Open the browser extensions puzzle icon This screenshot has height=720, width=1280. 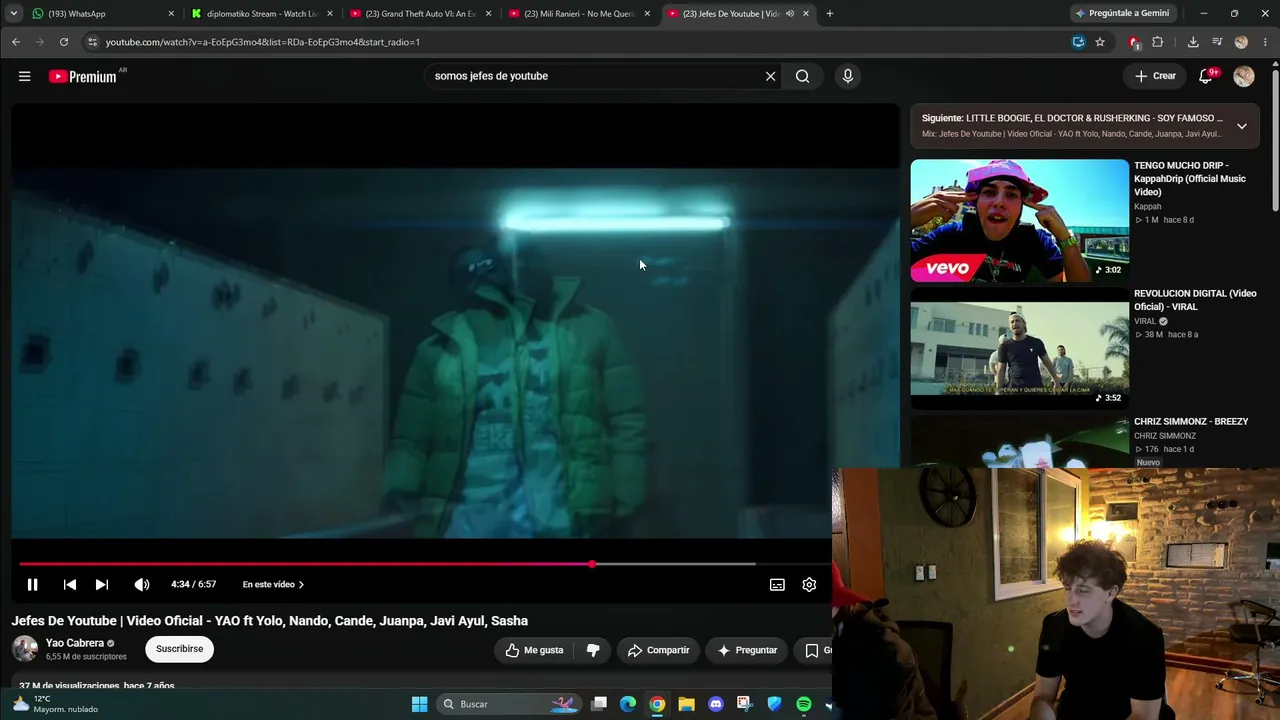1158,42
